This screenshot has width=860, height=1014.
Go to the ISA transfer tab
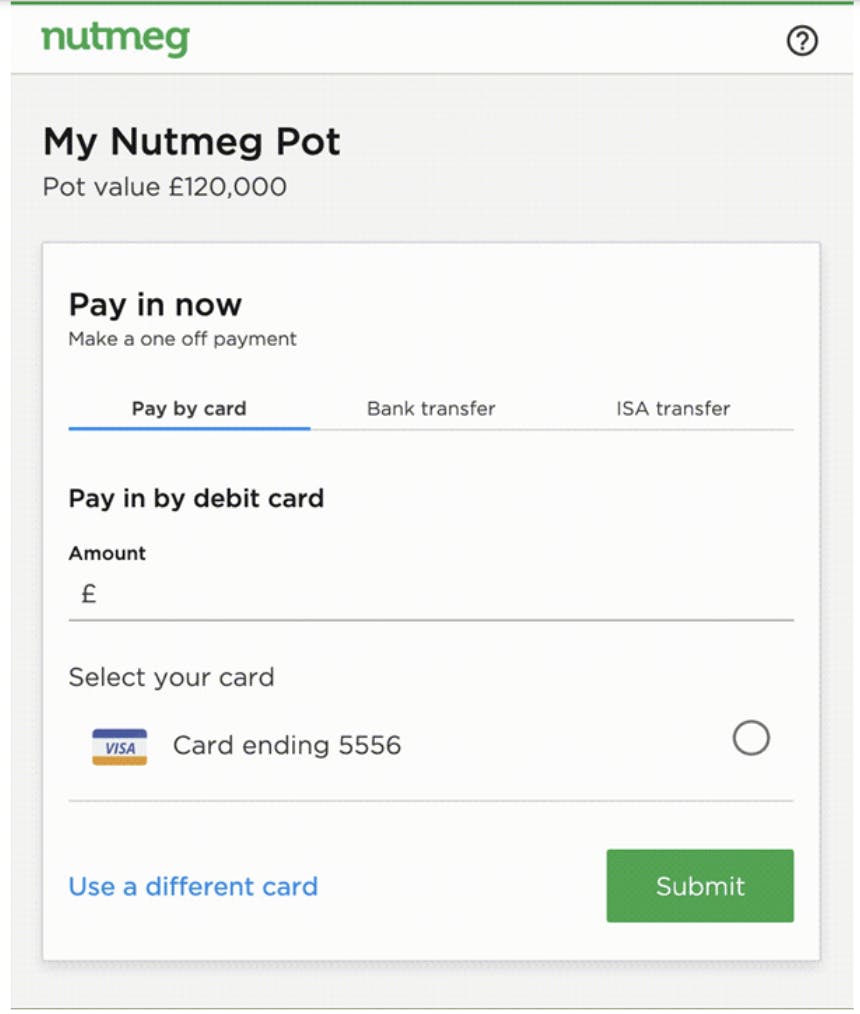point(673,409)
